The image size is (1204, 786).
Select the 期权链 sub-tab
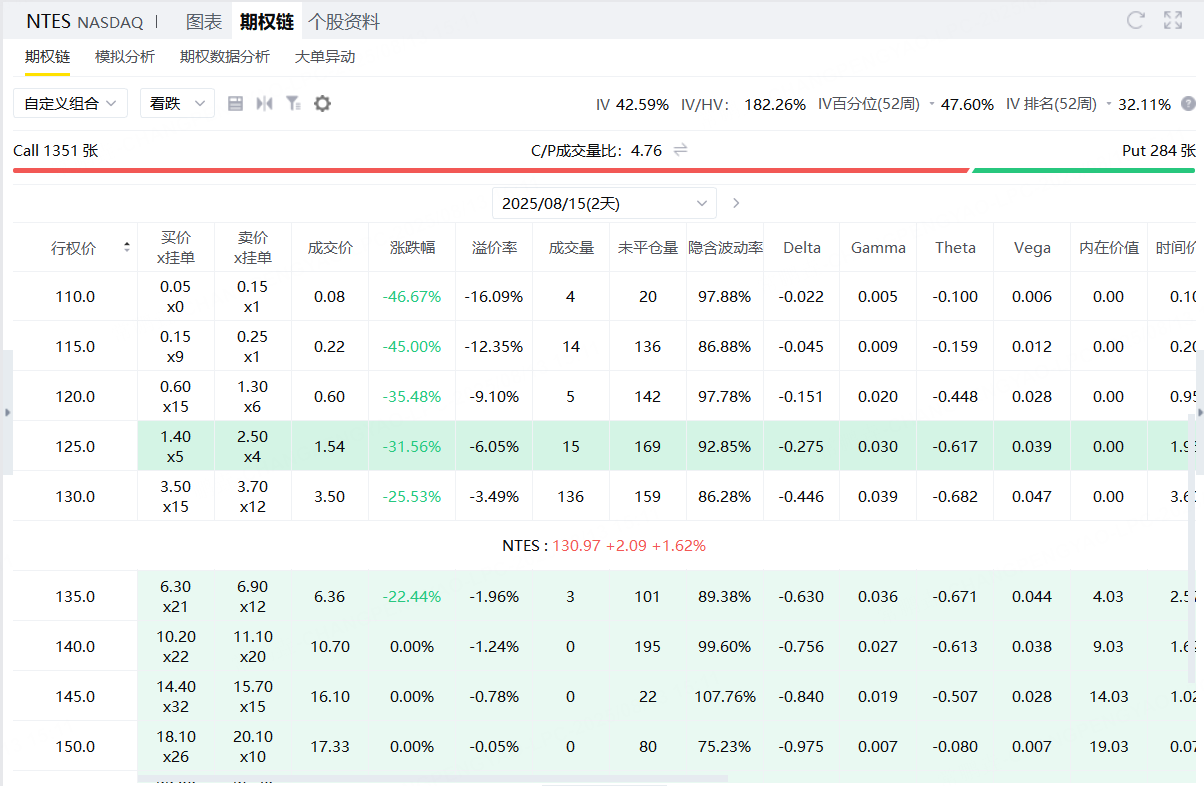pos(47,57)
